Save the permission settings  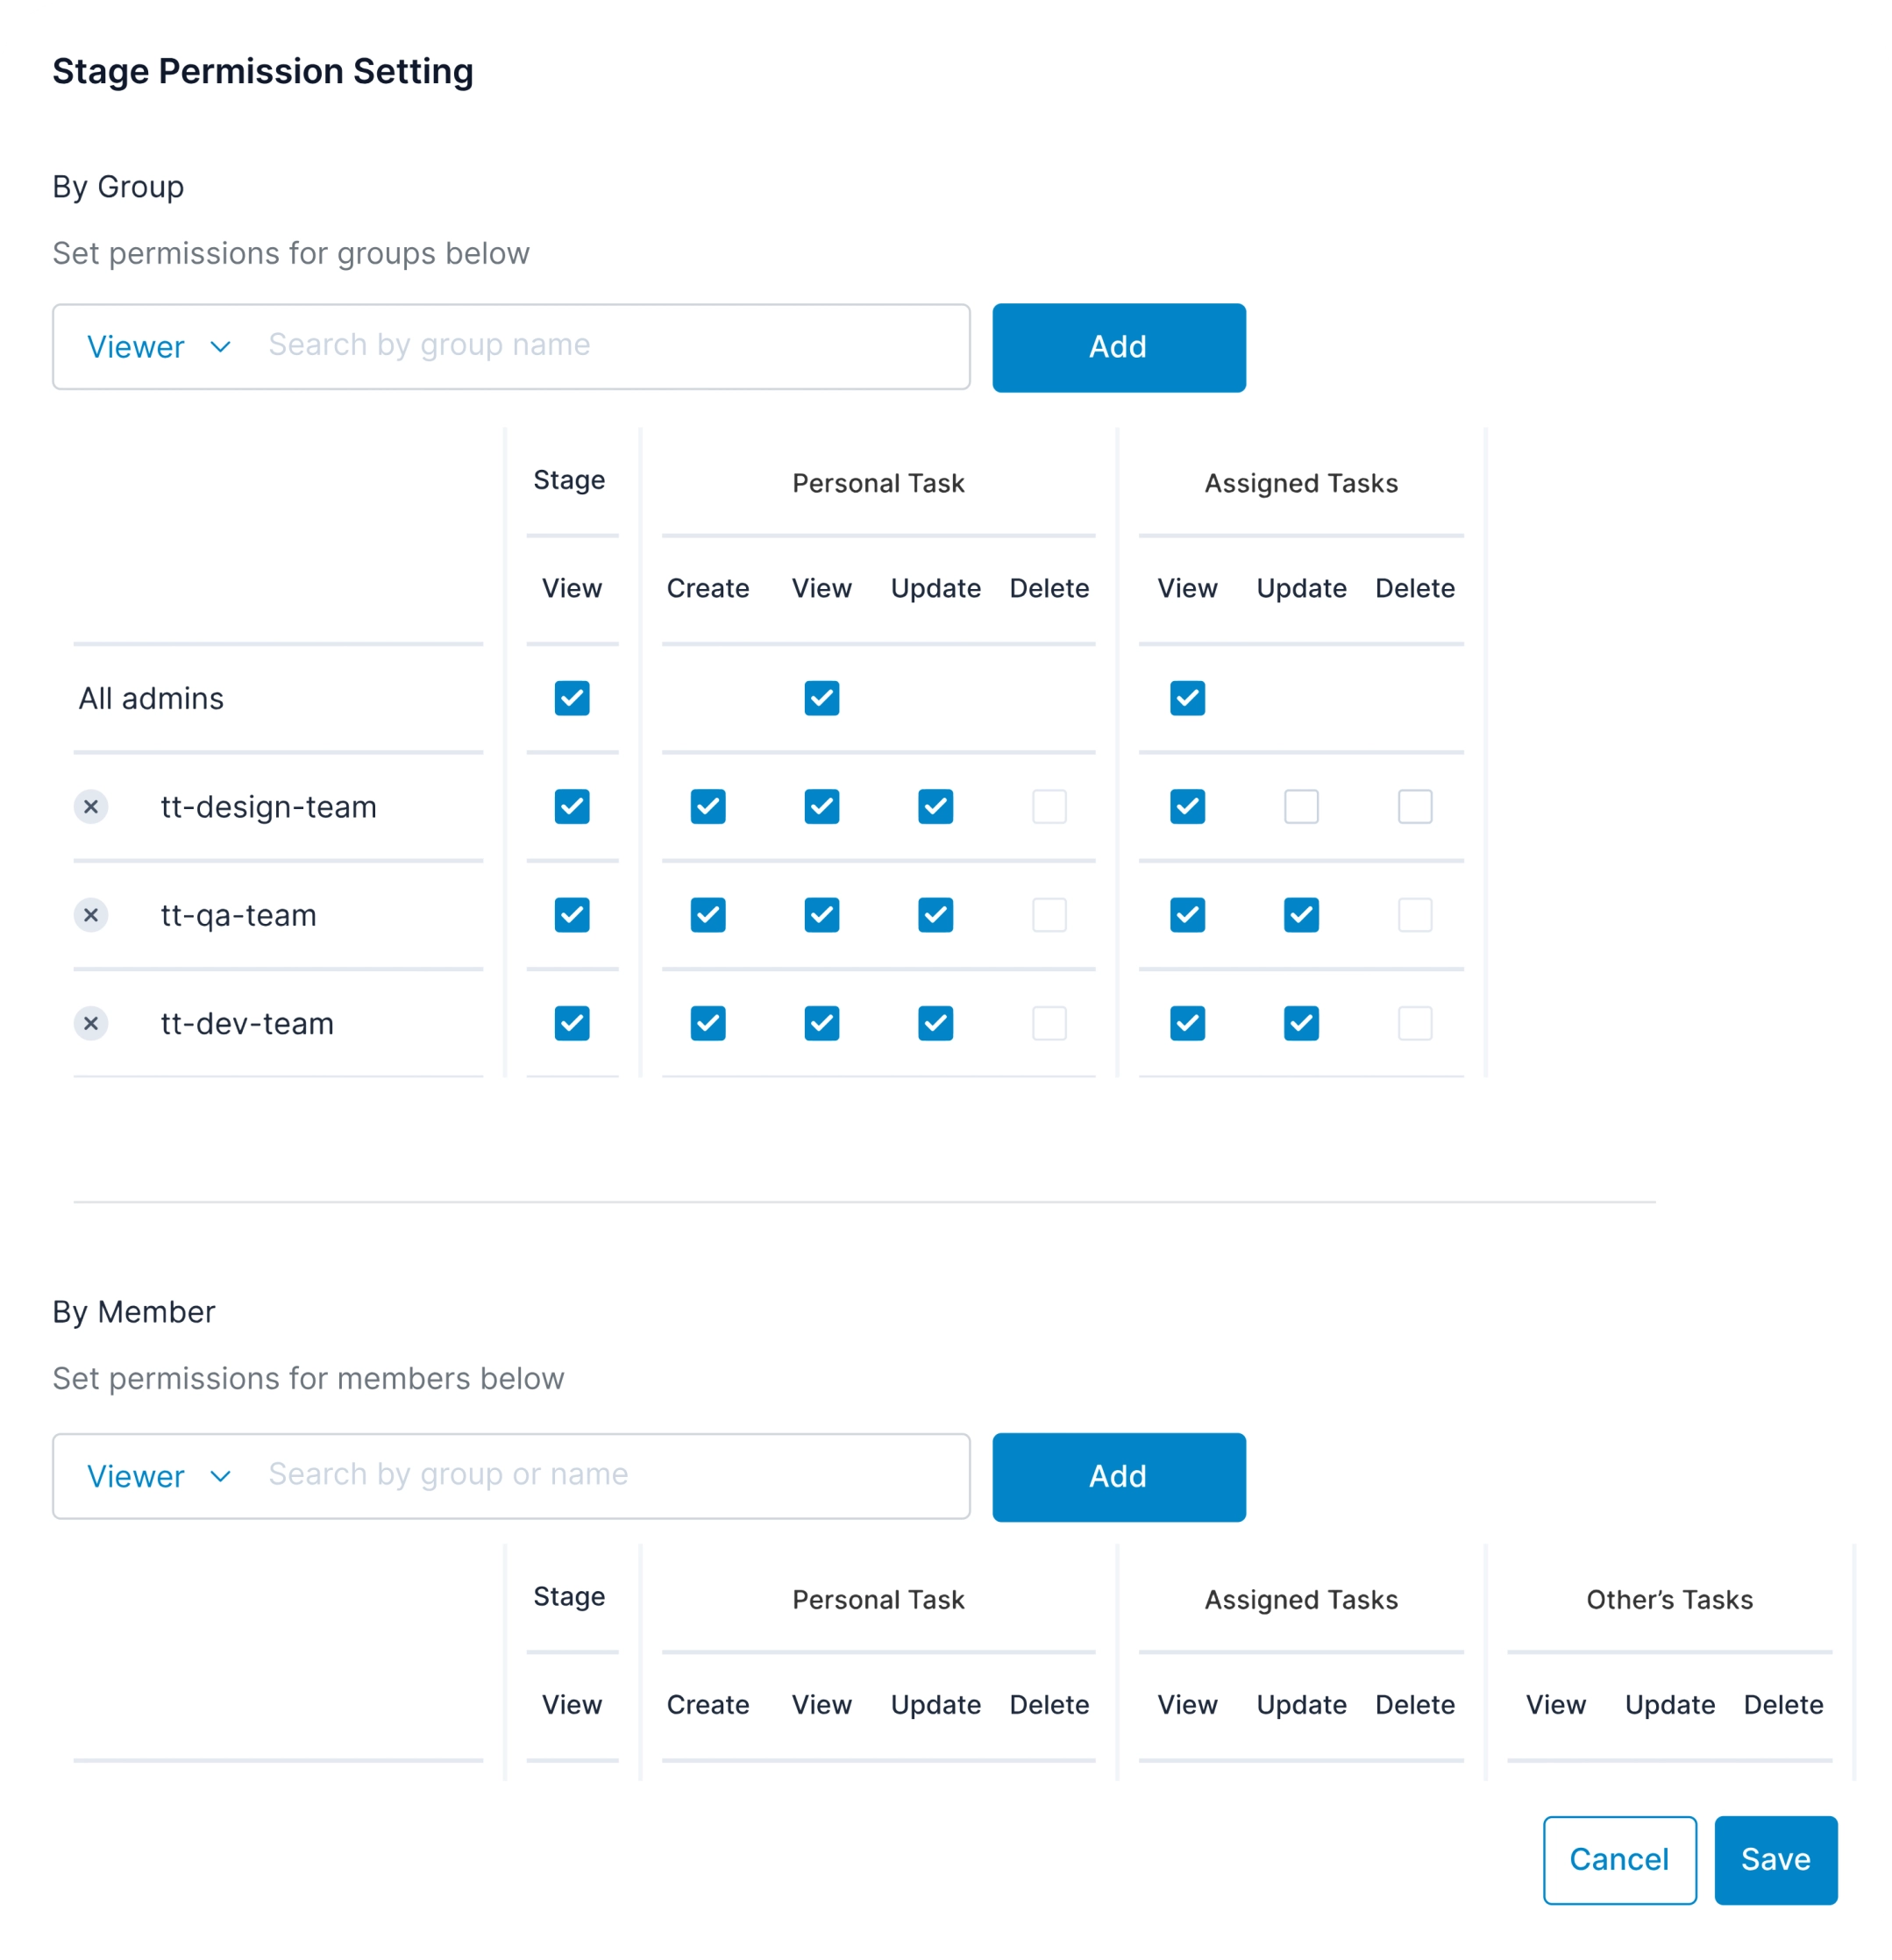coord(1775,1860)
